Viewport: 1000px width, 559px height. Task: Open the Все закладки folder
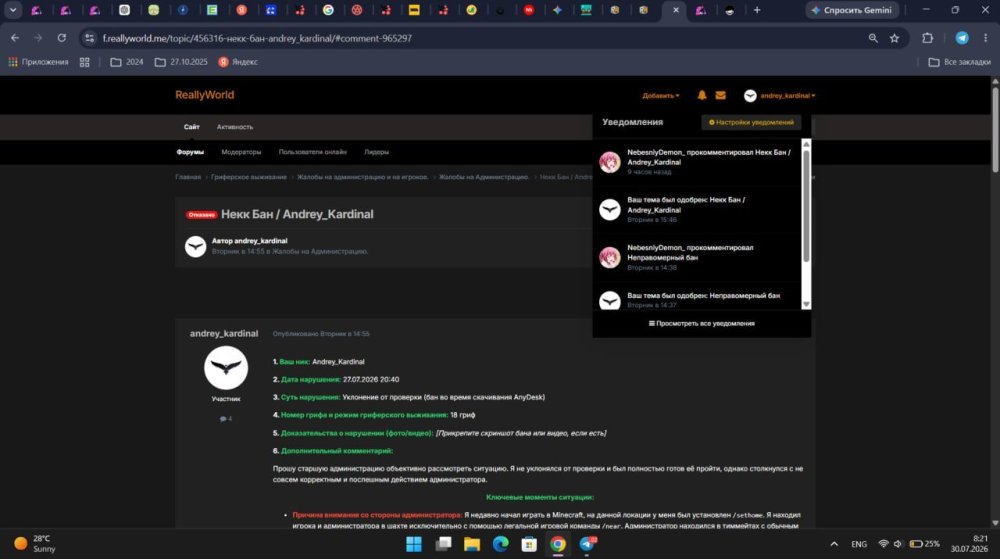959,62
